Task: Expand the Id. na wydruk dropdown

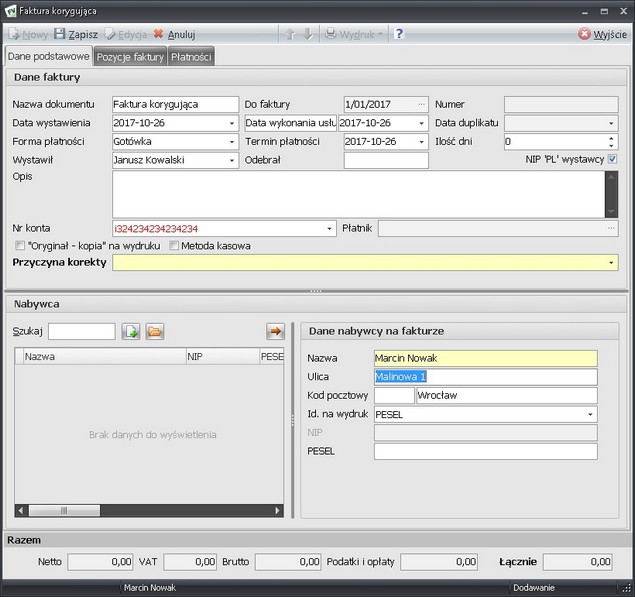Action: (x=590, y=414)
